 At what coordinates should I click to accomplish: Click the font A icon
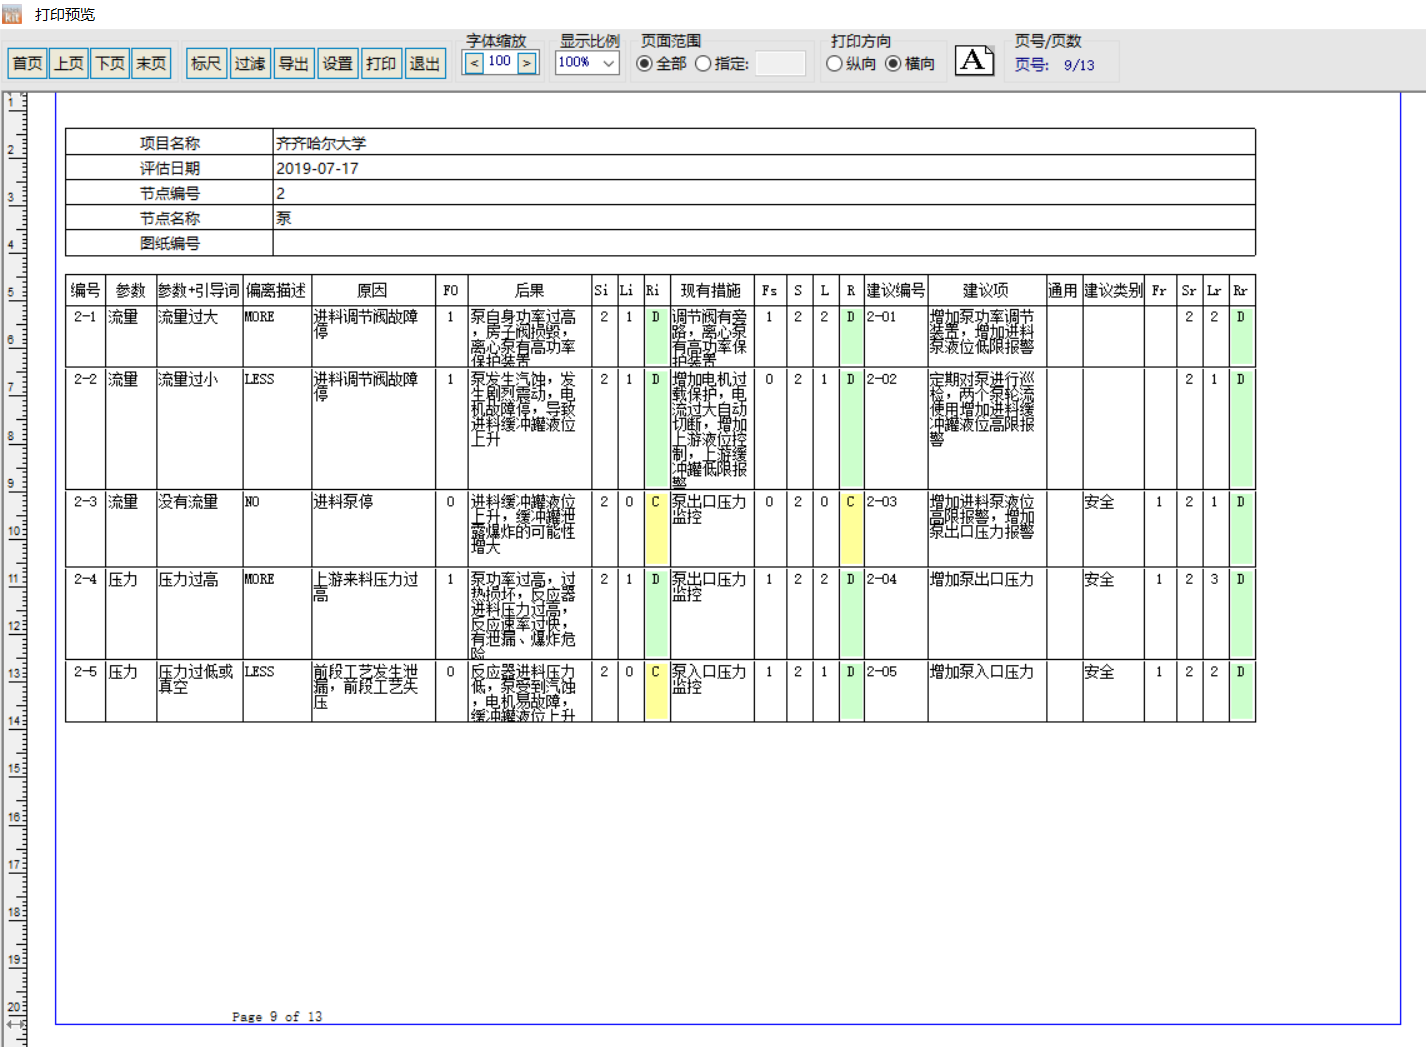coord(974,61)
